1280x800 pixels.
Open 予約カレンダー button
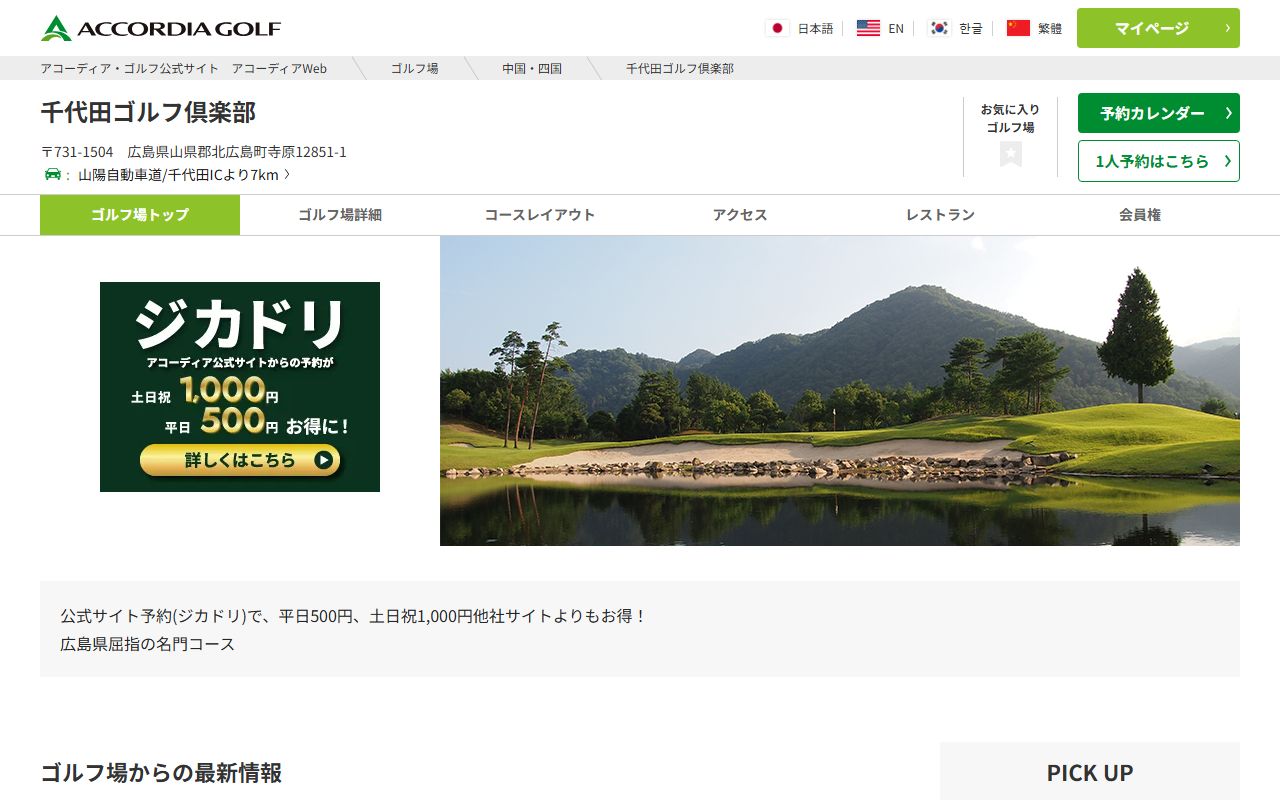(1158, 113)
